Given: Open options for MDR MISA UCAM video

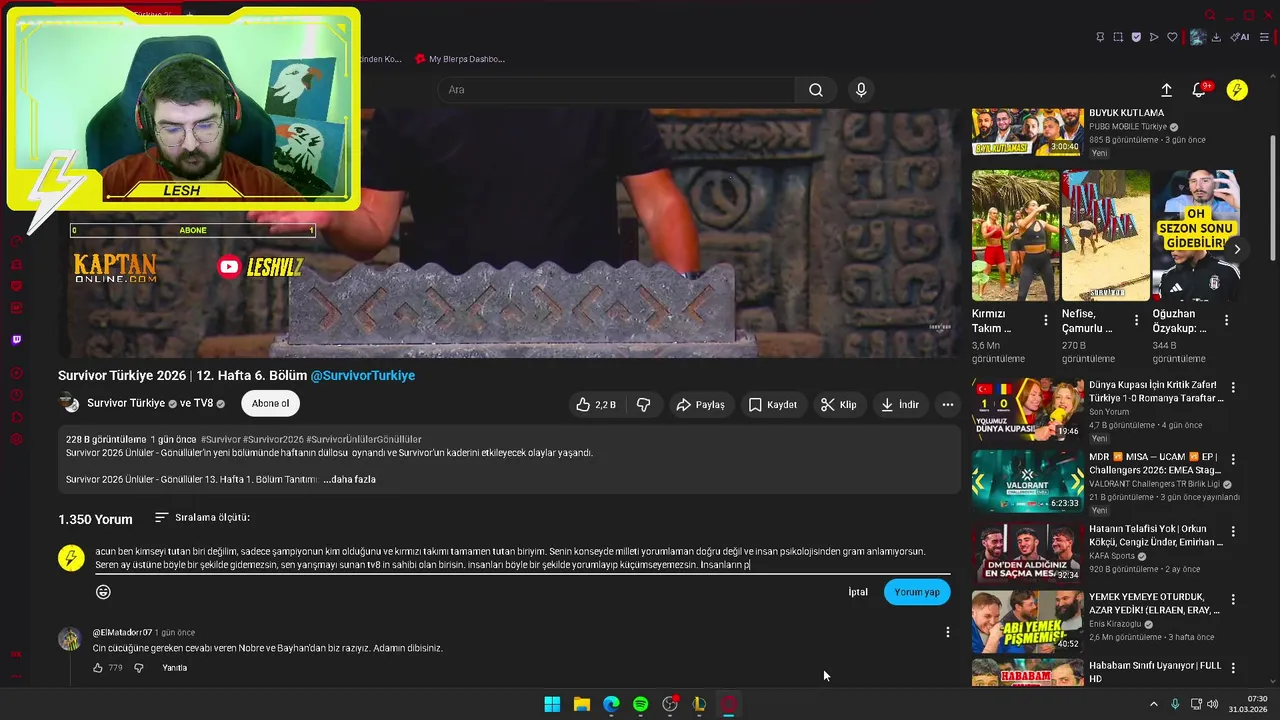Looking at the screenshot, I should 1233,460.
